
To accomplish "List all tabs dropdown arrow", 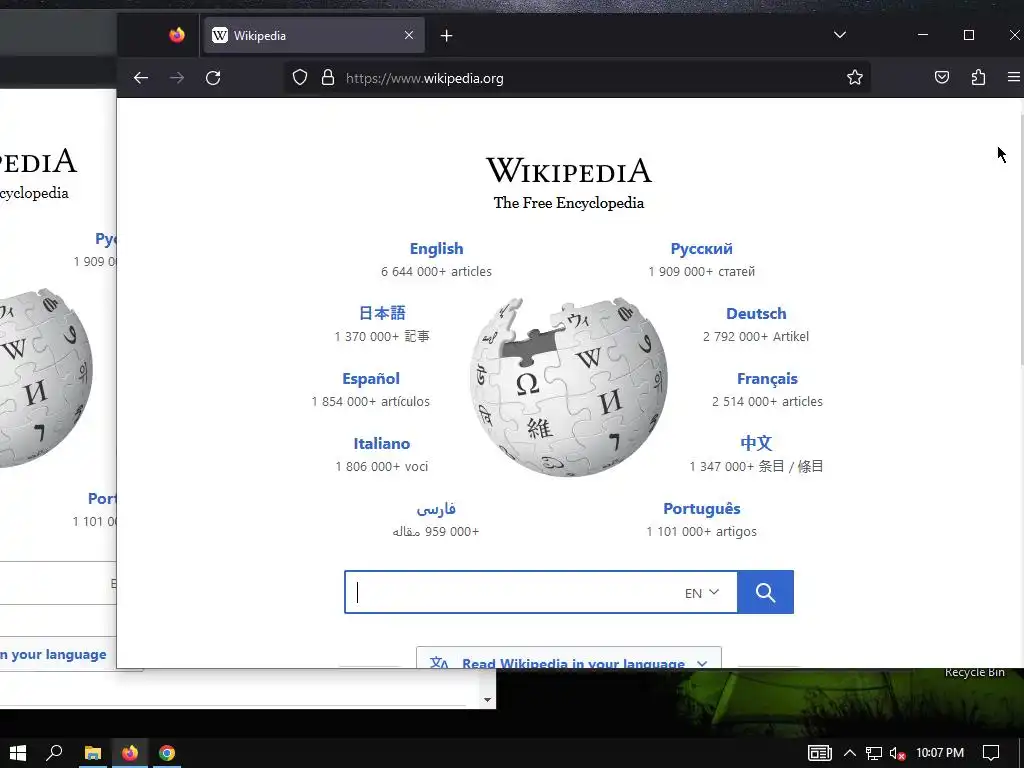I will pos(840,35).
